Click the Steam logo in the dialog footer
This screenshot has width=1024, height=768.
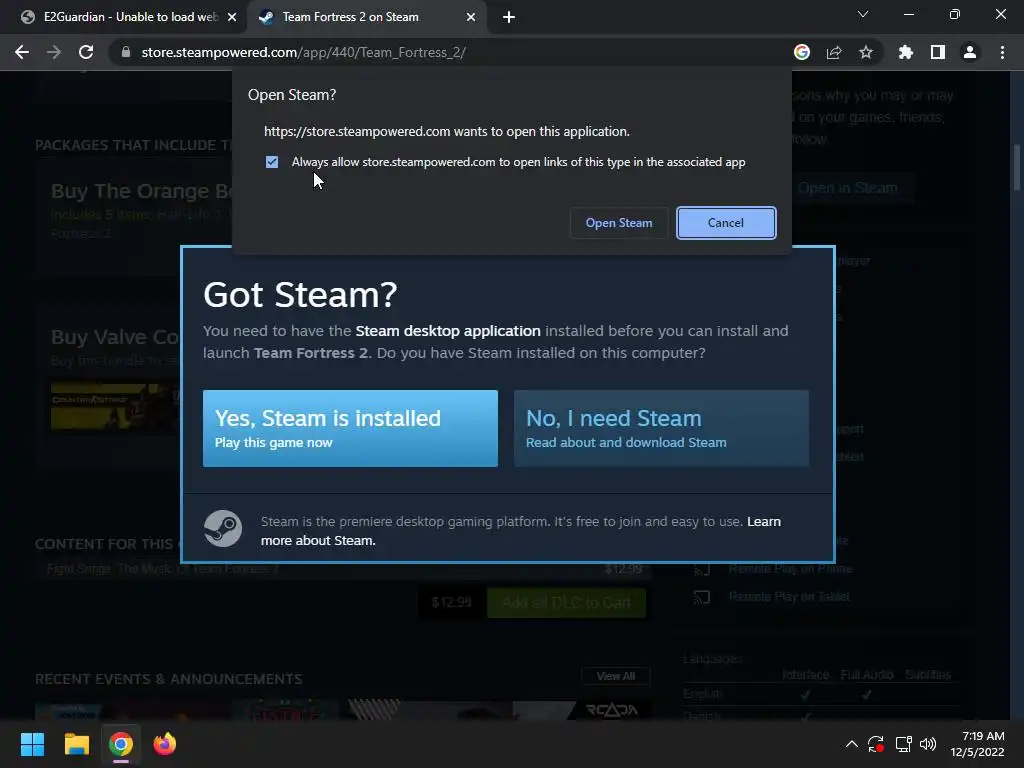point(223,528)
